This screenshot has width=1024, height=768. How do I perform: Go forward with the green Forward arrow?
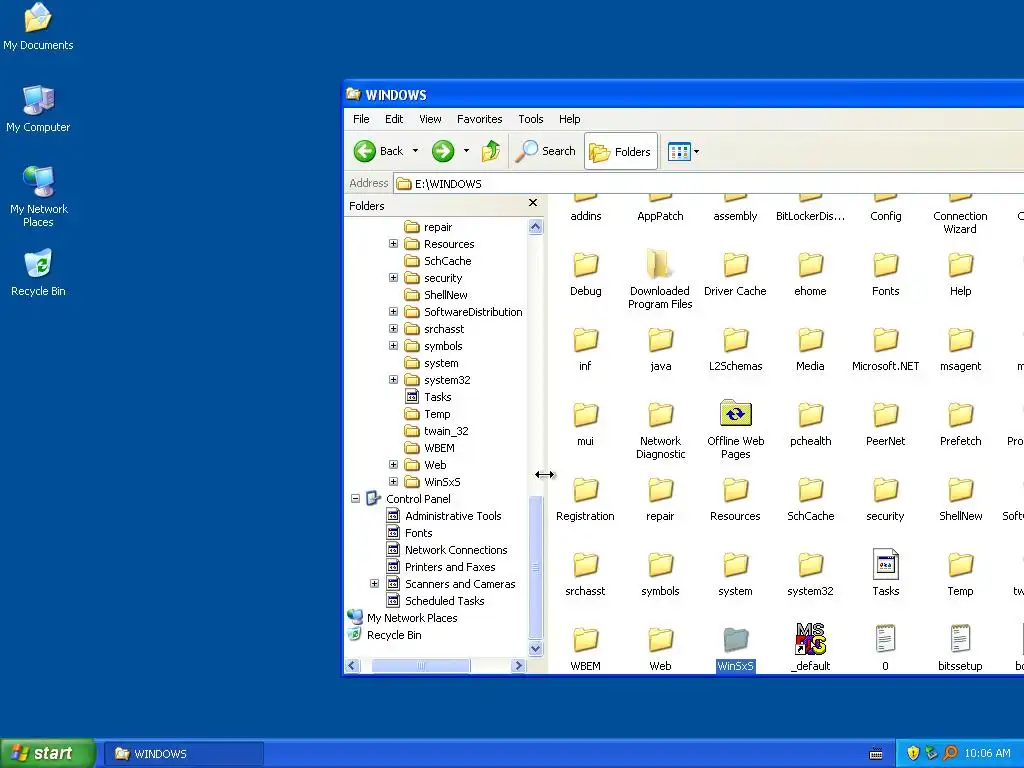coord(443,152)
